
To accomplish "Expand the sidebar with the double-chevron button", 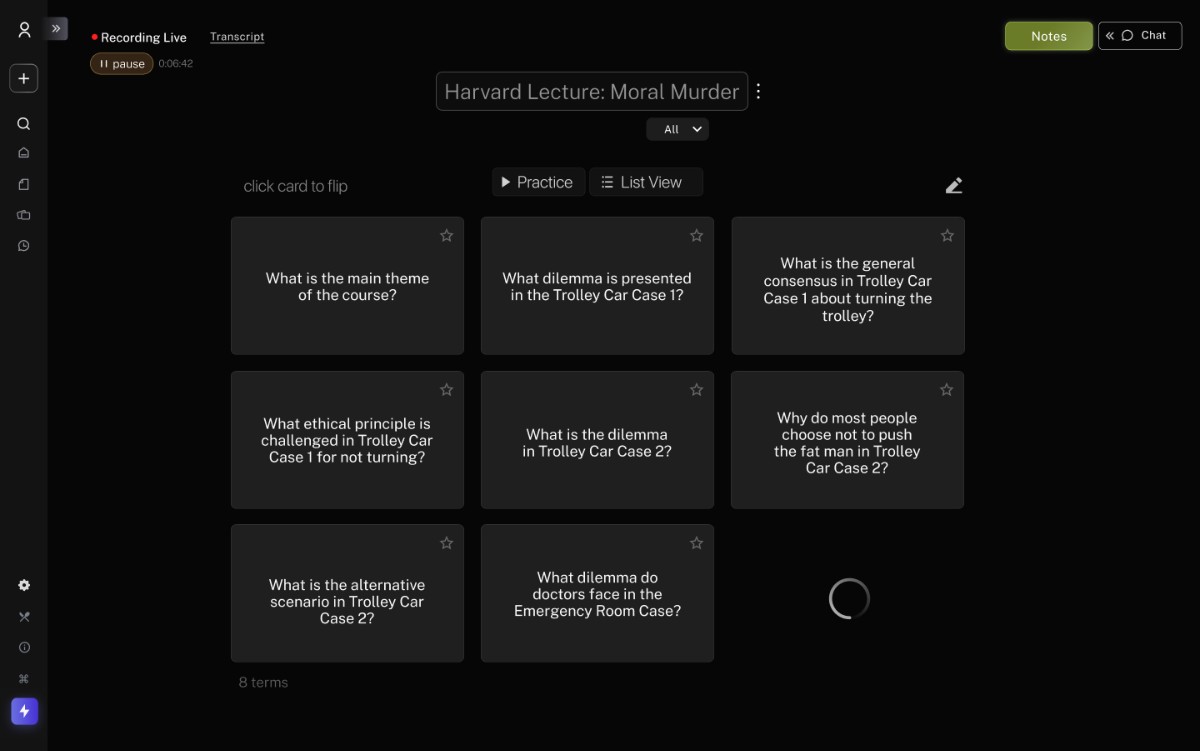I will pos(56,29).
